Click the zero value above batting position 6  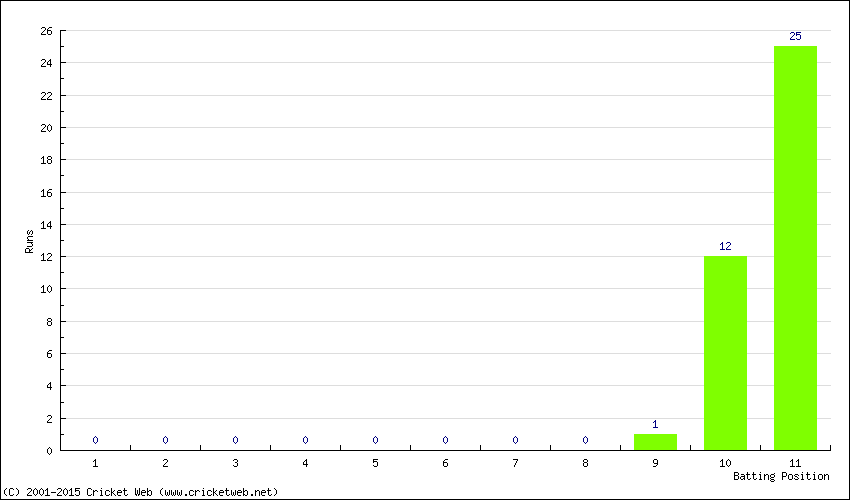point(445,440)
